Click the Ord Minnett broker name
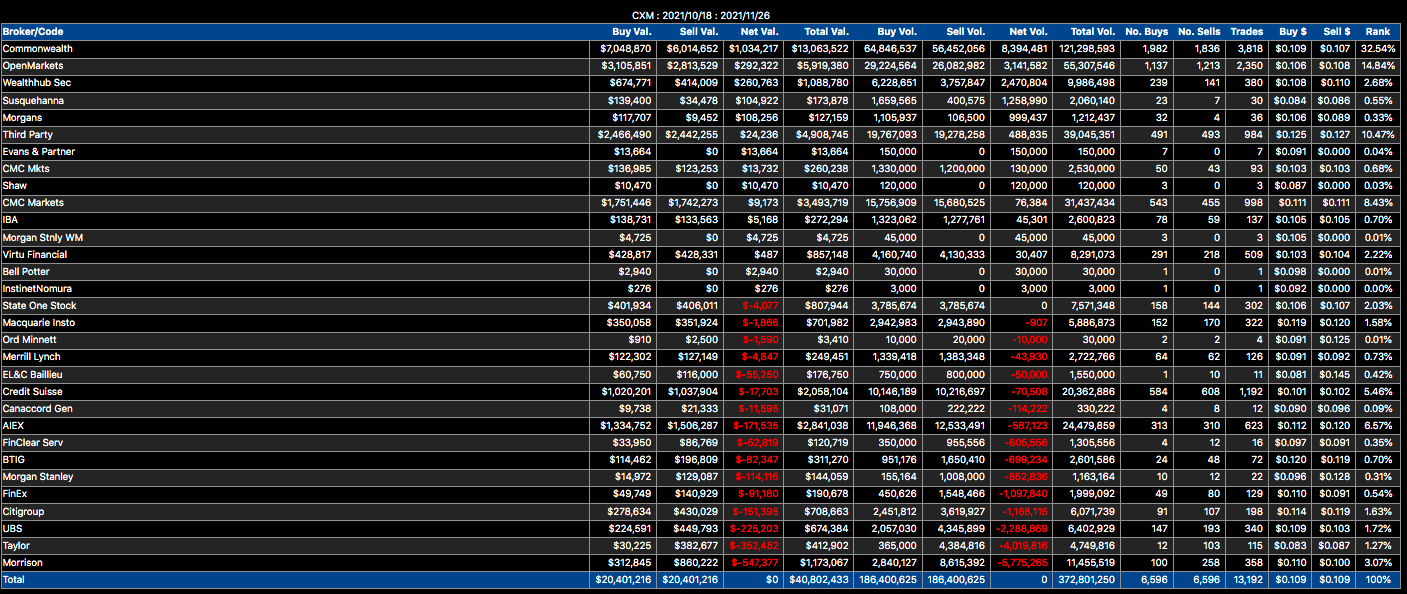1407x594 pixels. tap(29, 340)
